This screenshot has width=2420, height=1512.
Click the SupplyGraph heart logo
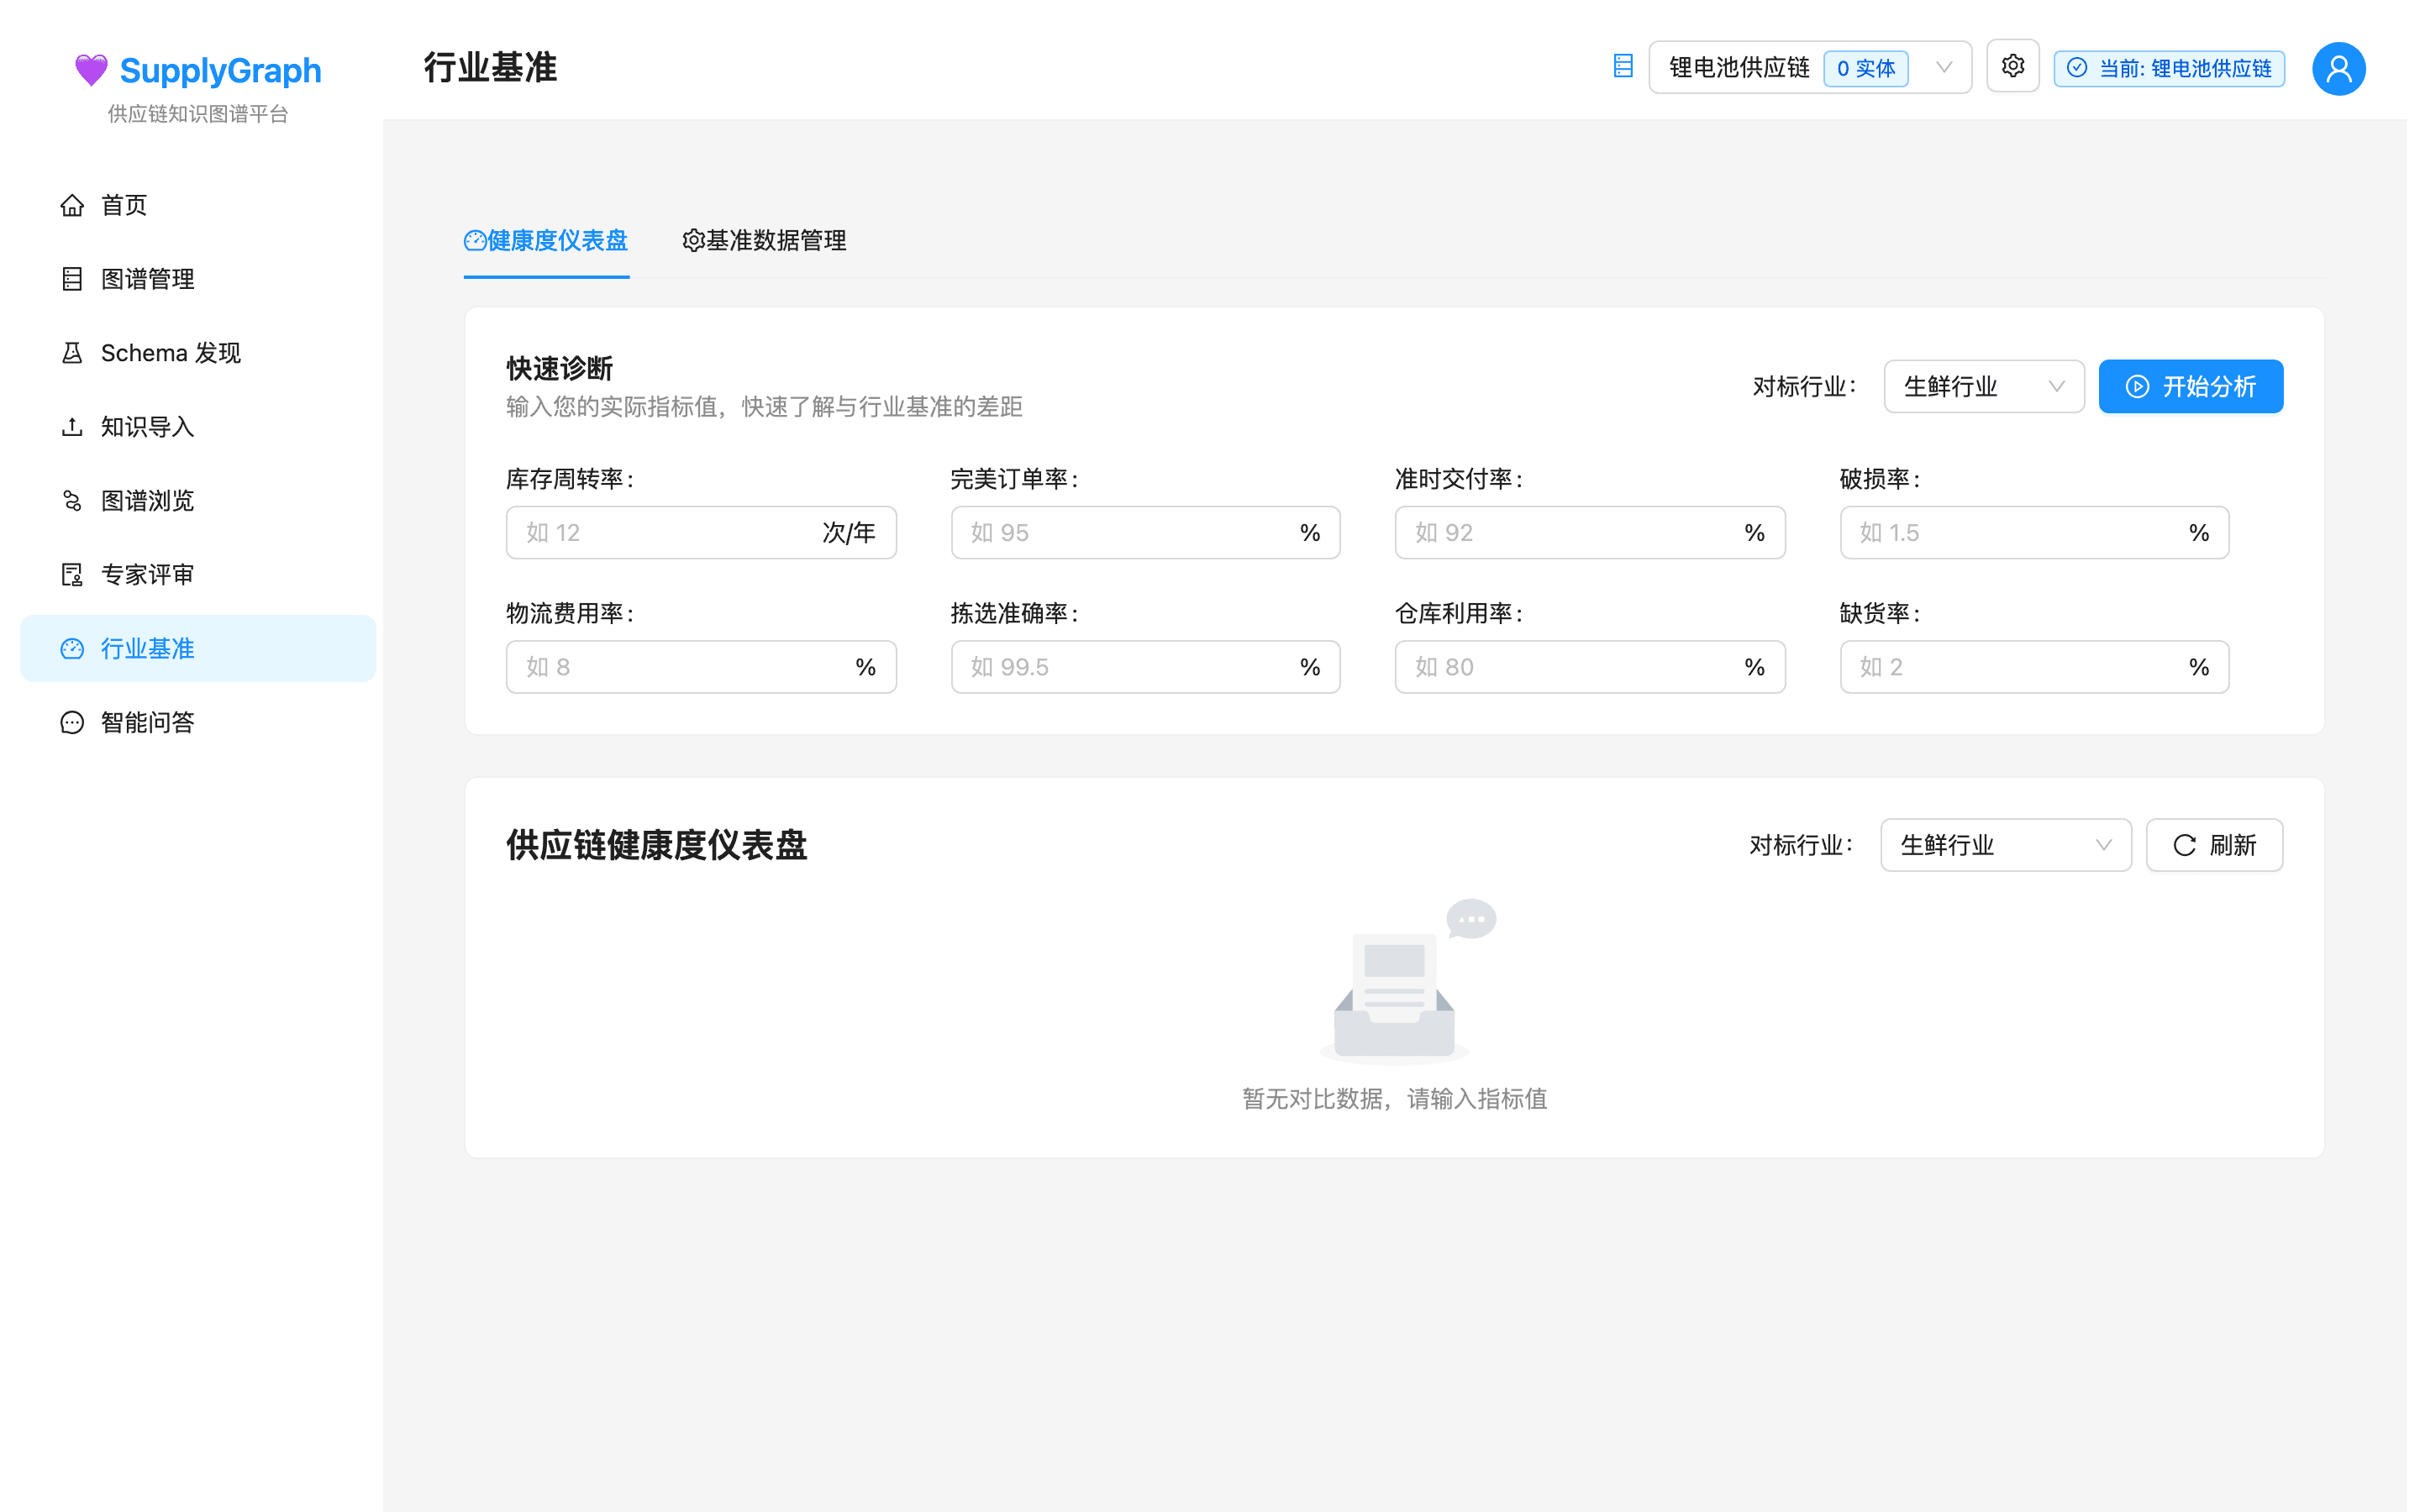[x=90, y=68]
